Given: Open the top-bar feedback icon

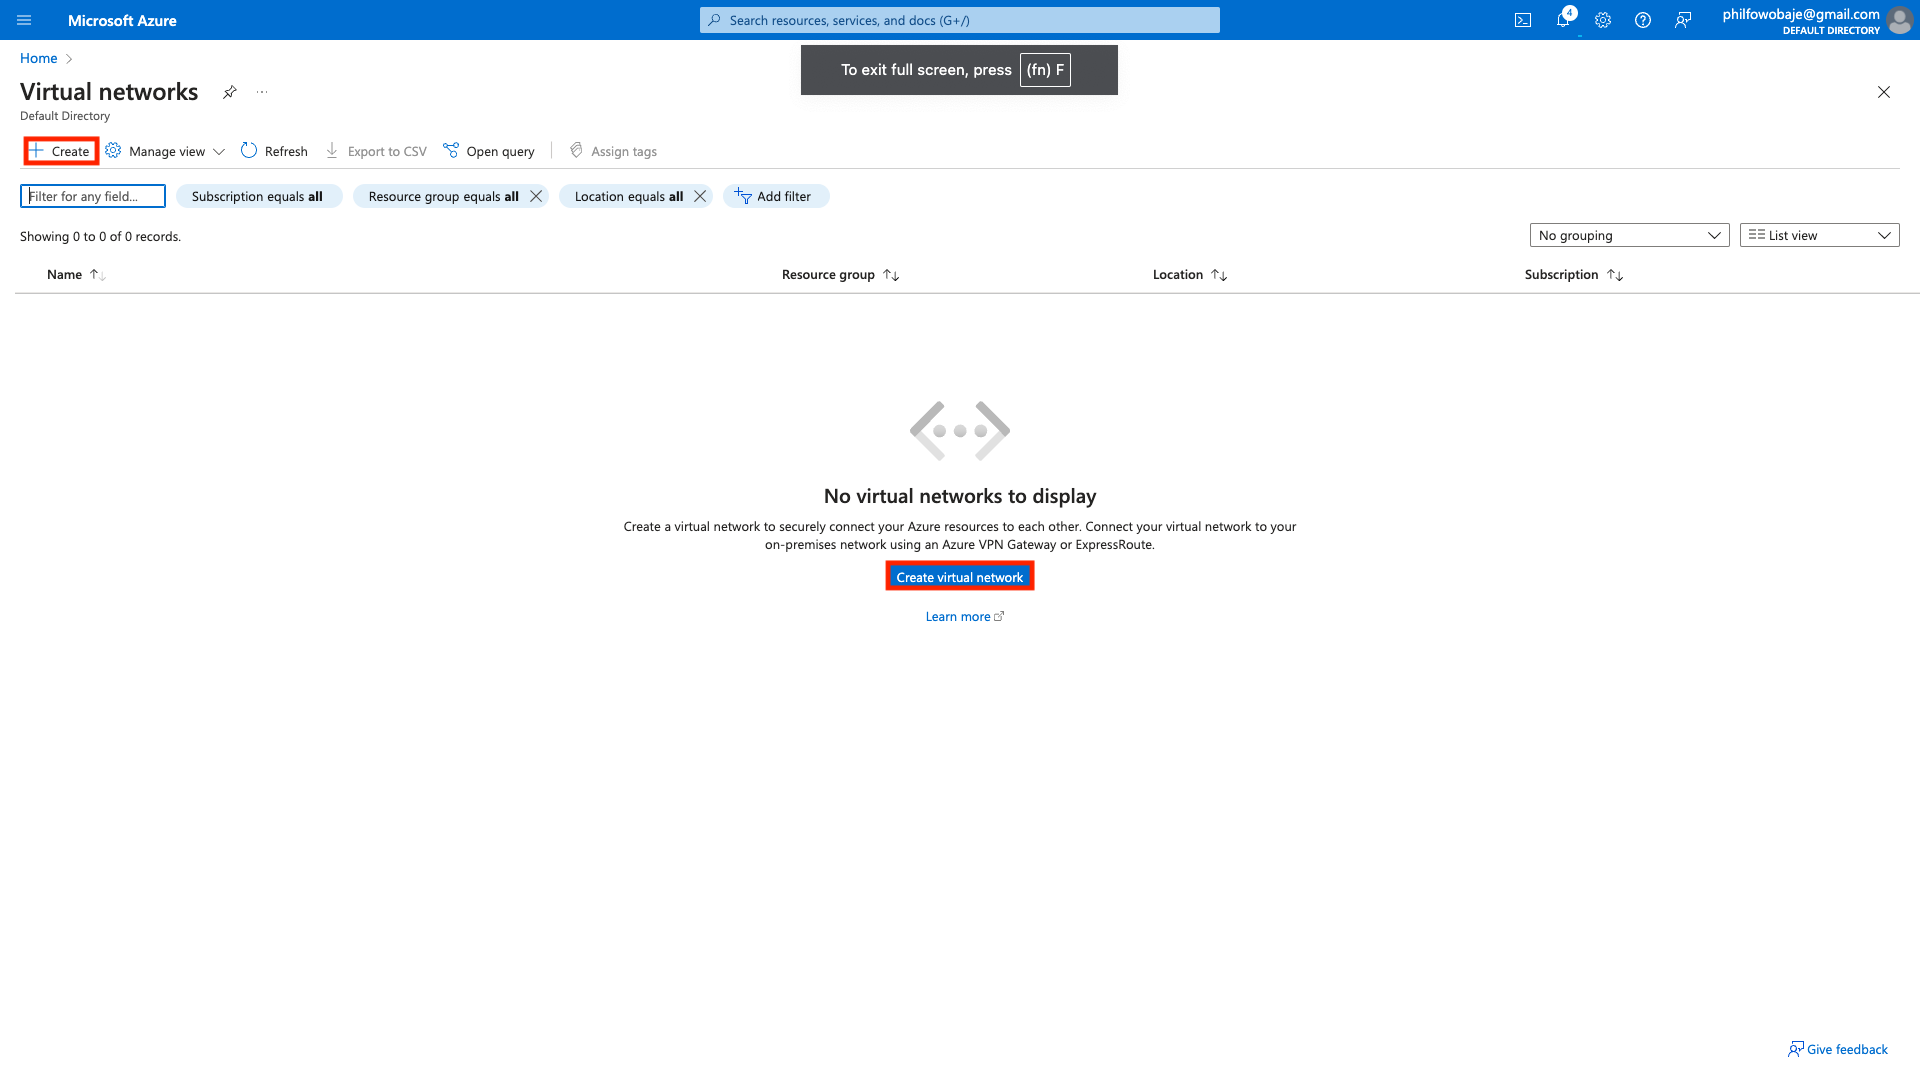Looking at the screenshot, I should pyautogui.click(x=1683, y=20).
